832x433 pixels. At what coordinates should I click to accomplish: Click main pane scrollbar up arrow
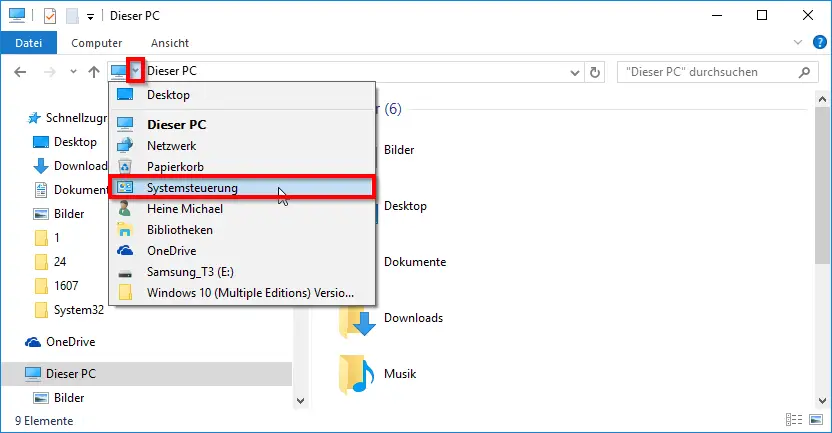point(822,99)
